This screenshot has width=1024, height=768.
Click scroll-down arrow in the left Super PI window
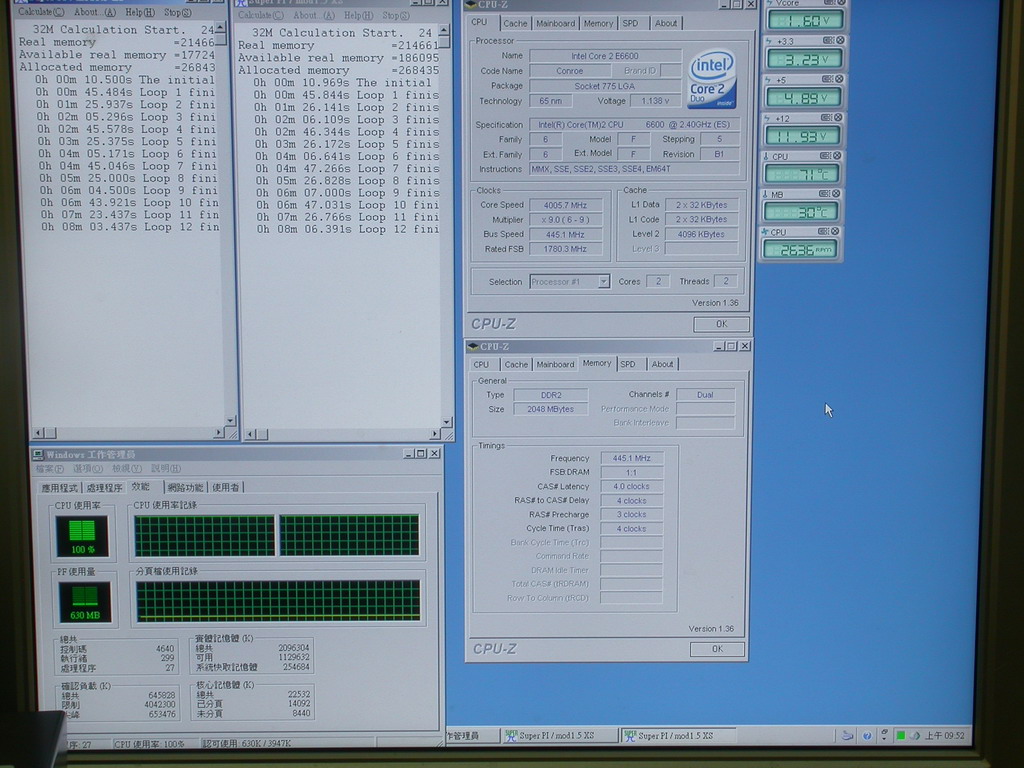[230, 421]
